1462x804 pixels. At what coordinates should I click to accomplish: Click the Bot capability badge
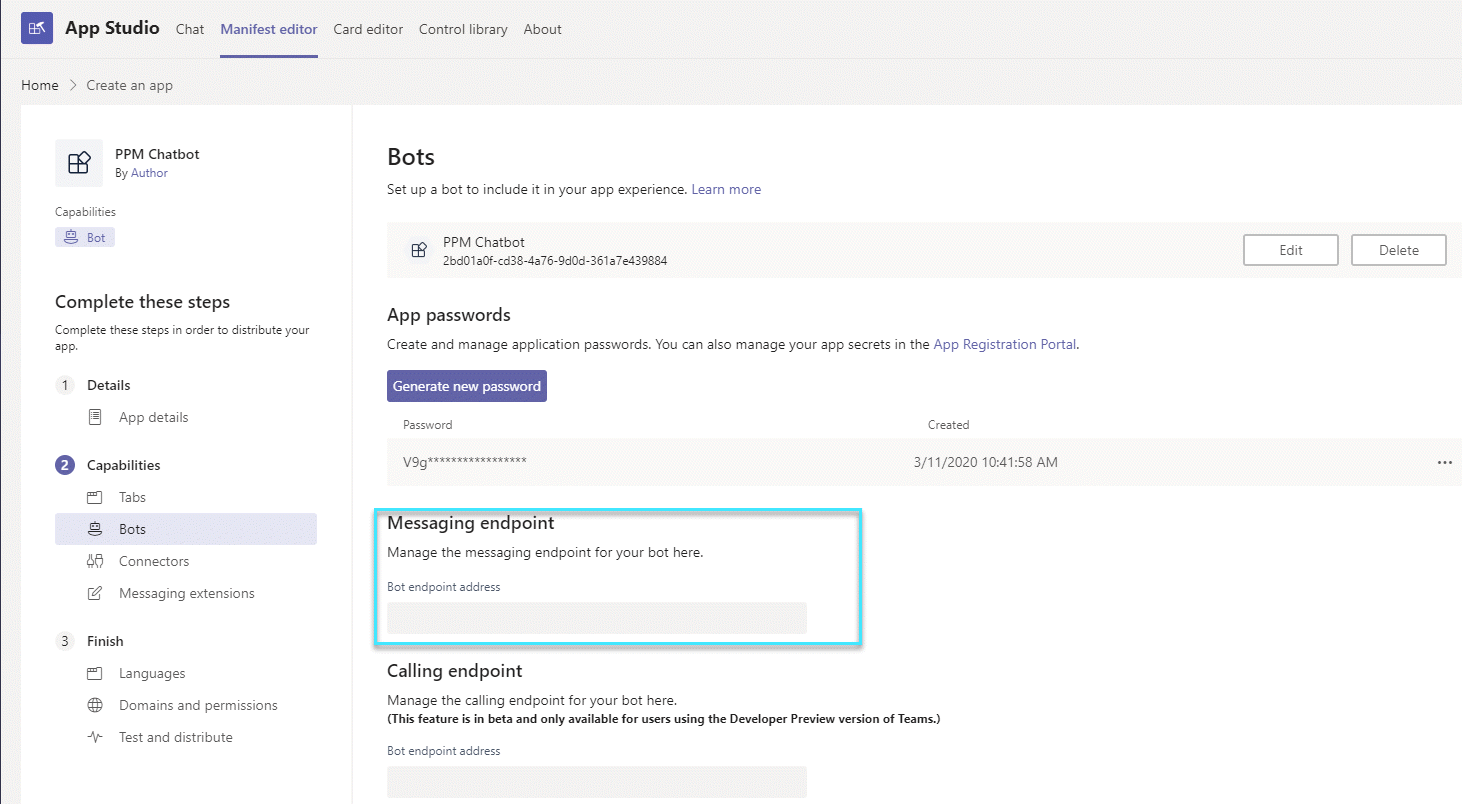(85, 238)
